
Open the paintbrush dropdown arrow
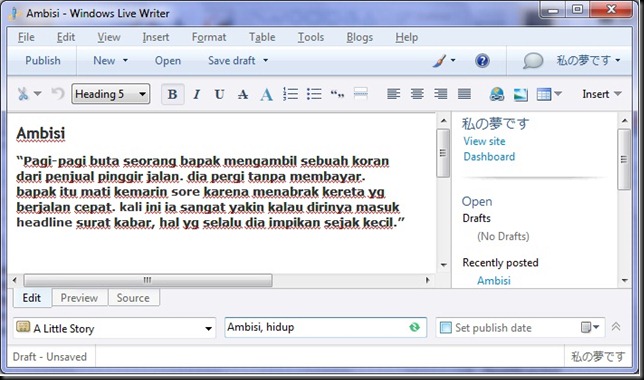tap(453, 60)
